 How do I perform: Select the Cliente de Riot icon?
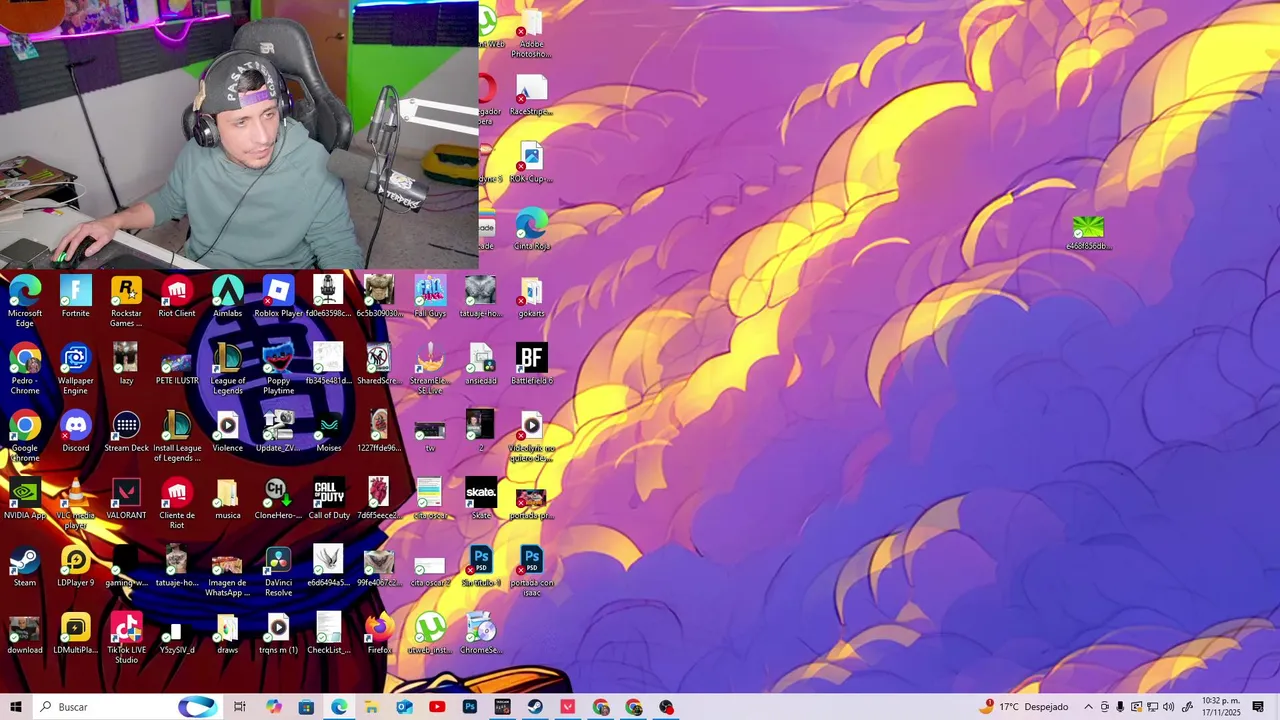[177, 503]
